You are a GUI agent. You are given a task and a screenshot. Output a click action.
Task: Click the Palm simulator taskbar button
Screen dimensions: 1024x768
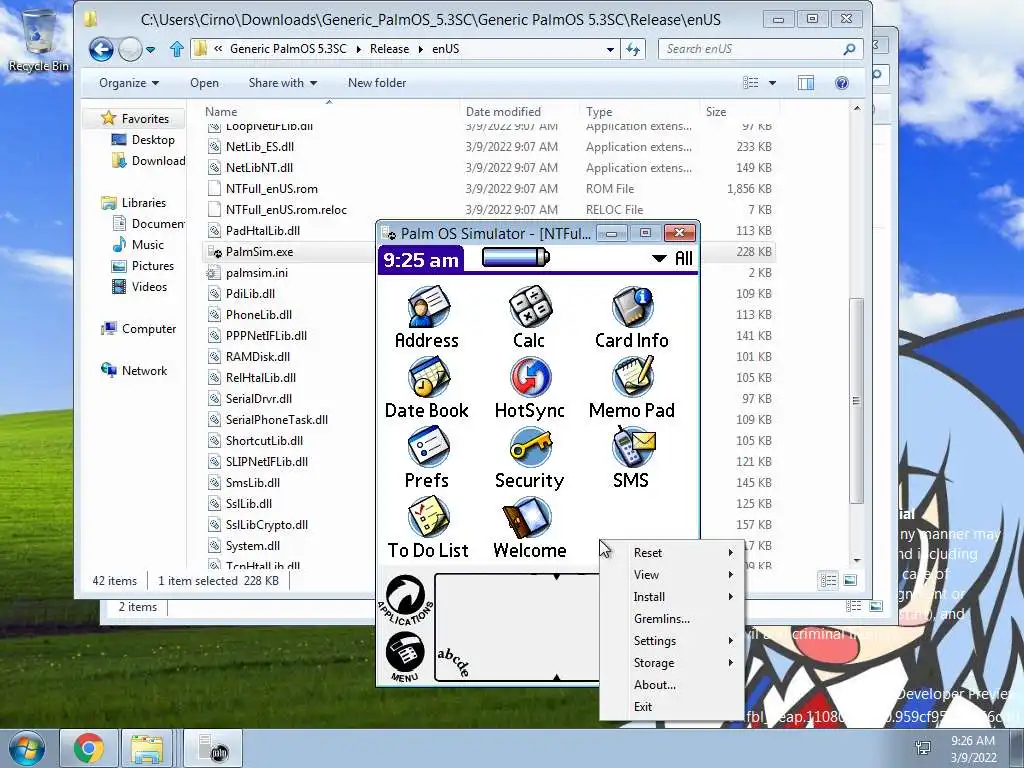point(213,748)
